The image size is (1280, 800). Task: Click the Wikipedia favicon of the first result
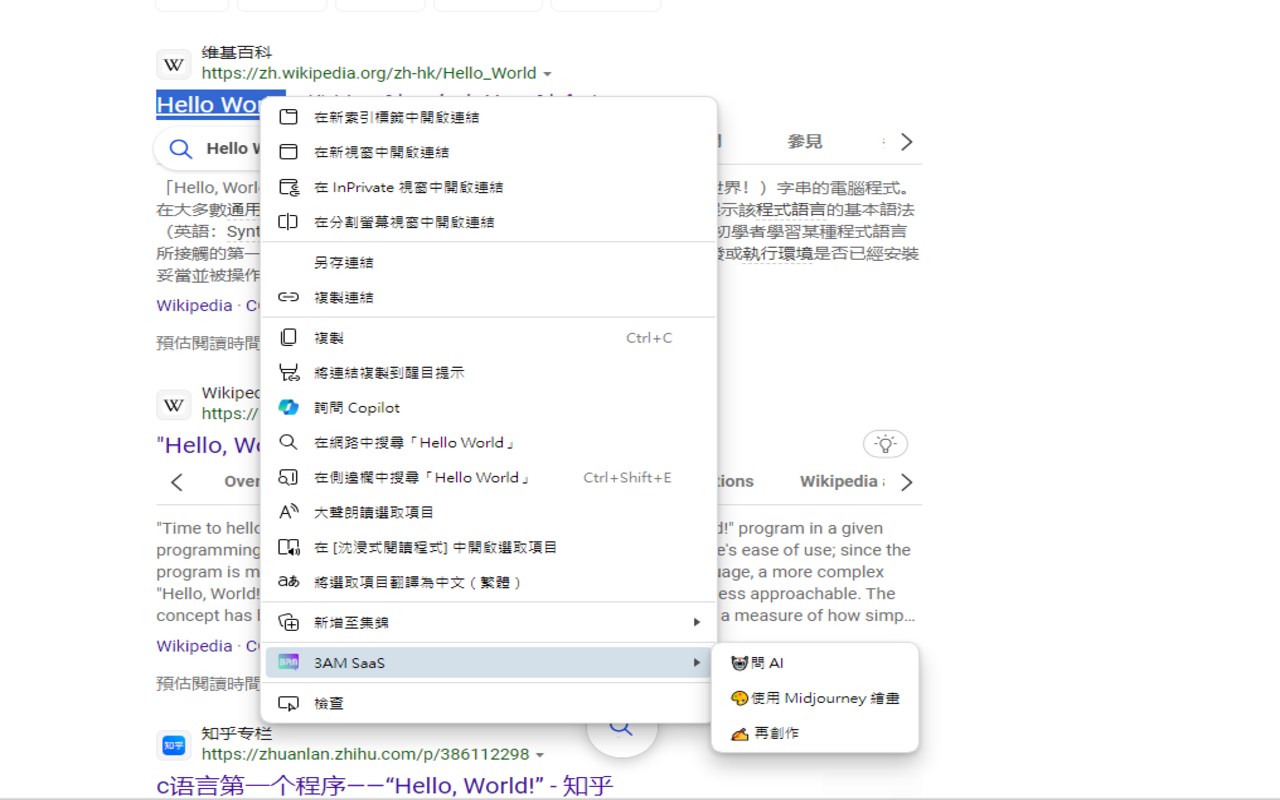click(x=174, y=64)
